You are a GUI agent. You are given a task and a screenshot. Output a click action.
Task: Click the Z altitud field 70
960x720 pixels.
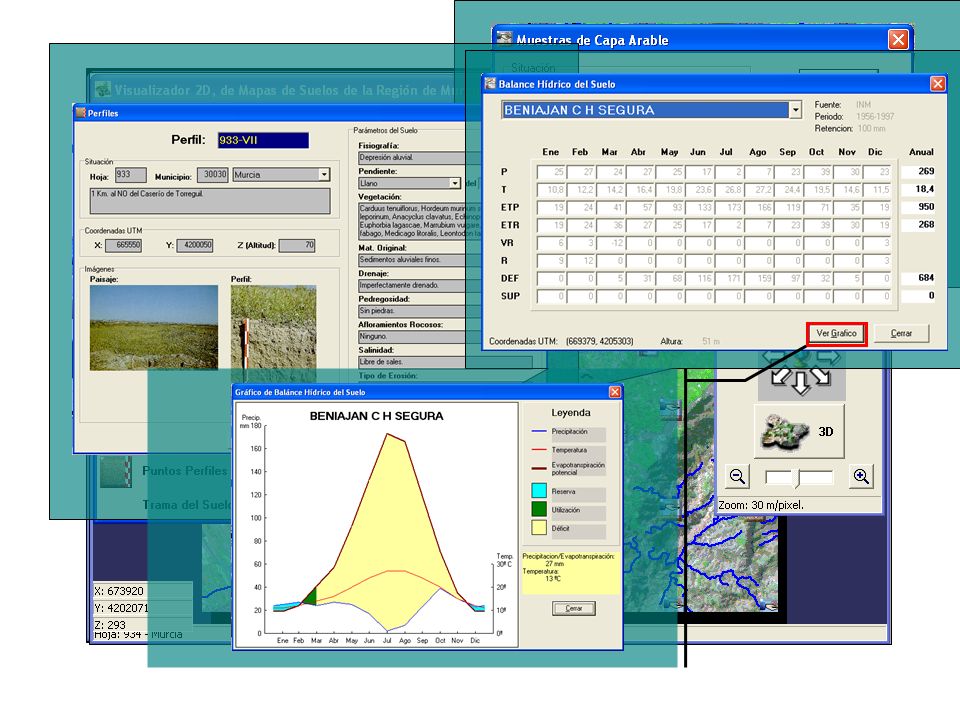coord(297,246)
